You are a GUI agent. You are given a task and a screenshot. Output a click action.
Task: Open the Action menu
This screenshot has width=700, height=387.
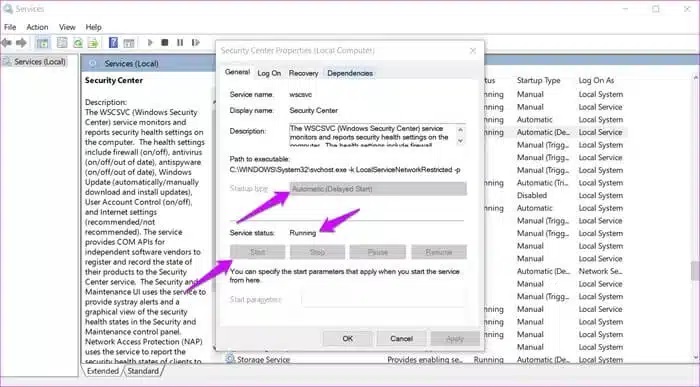[x=37, y=27]
